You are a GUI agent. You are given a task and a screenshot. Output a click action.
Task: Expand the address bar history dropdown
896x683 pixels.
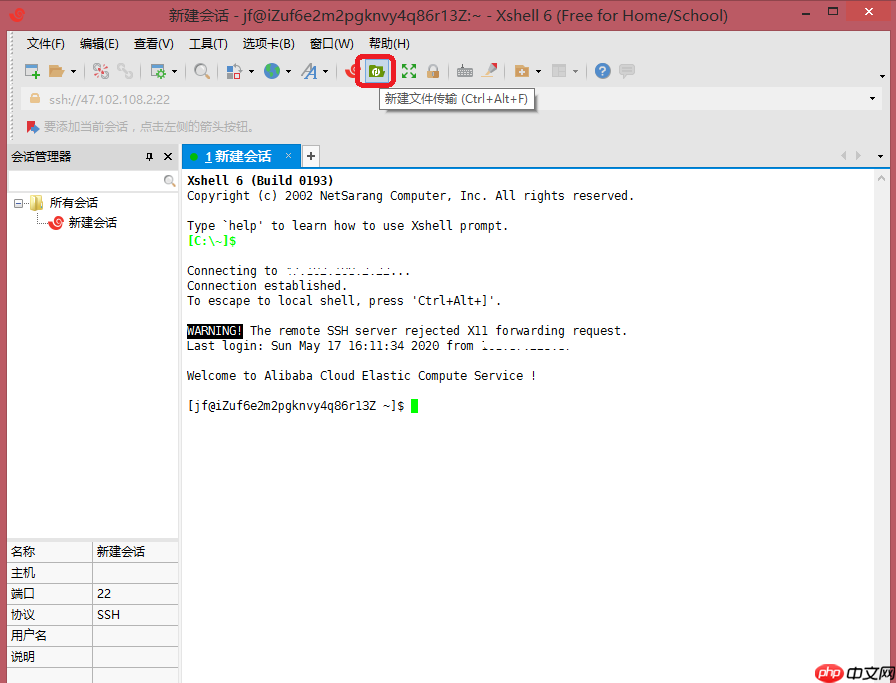click(x=872, y=99)
